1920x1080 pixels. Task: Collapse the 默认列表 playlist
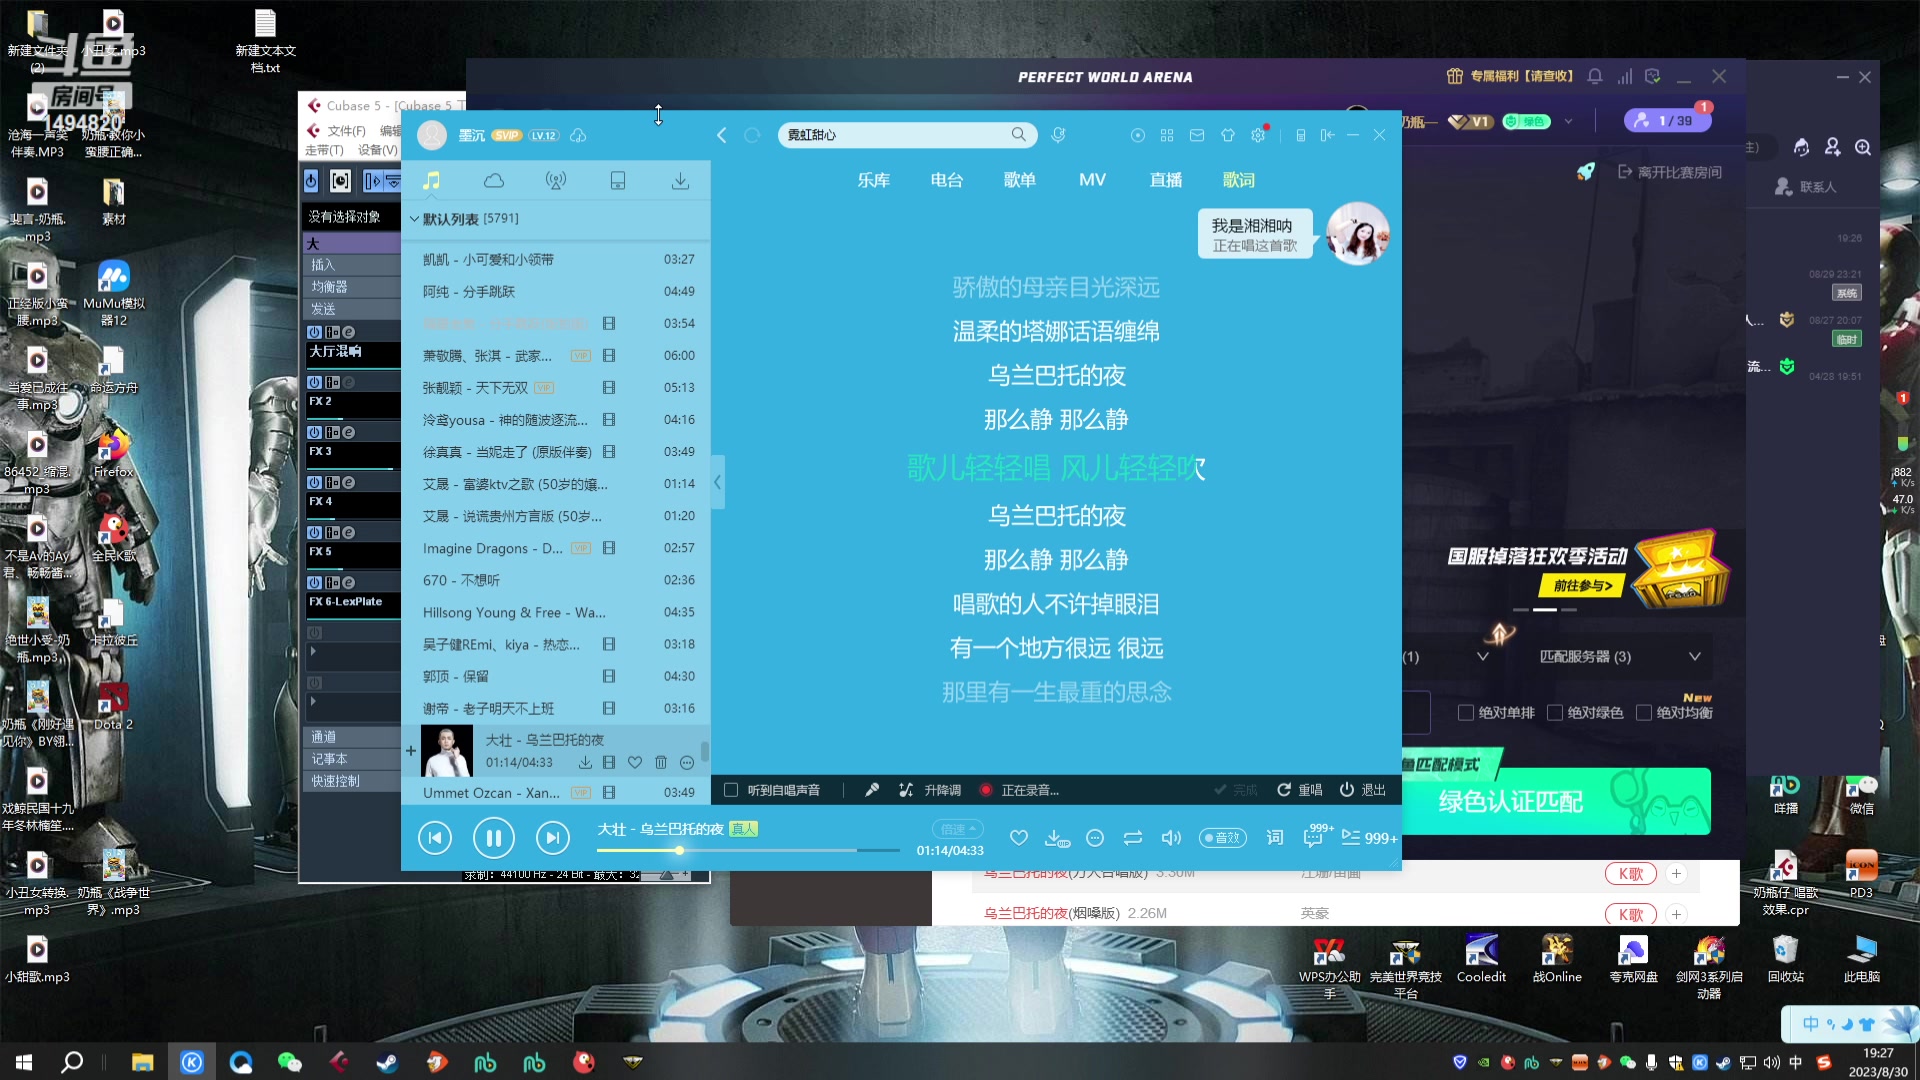[x=414, y=219]
